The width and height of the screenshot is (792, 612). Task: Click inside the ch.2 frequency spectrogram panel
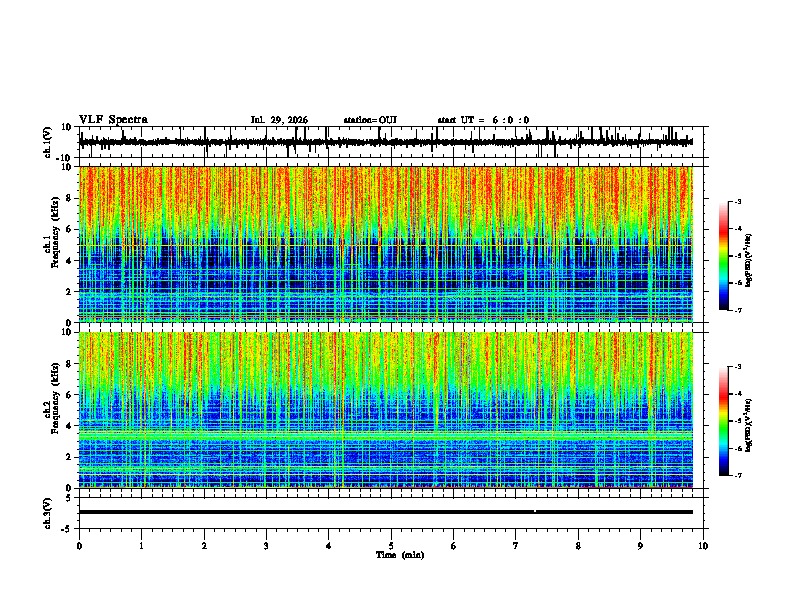tap(386, 410)
